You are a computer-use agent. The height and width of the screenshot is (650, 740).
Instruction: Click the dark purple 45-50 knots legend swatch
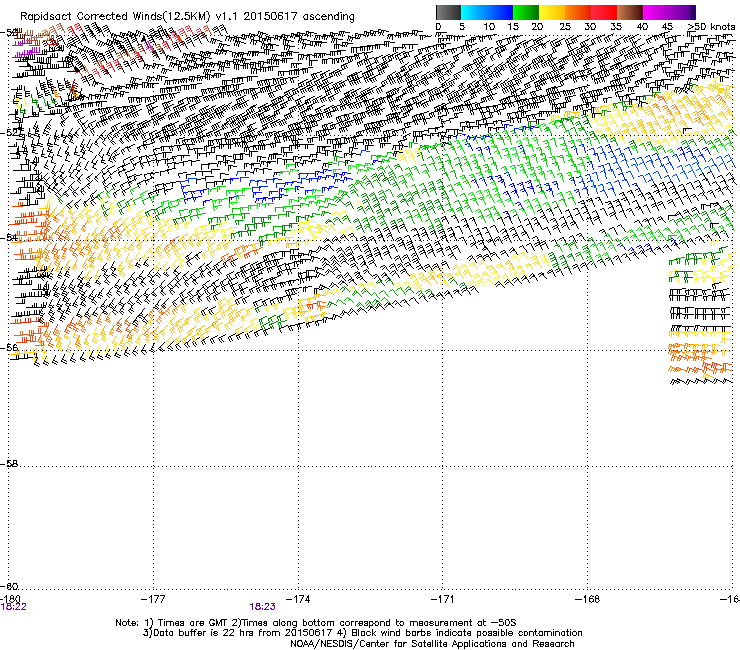click(x=682, y=12)
